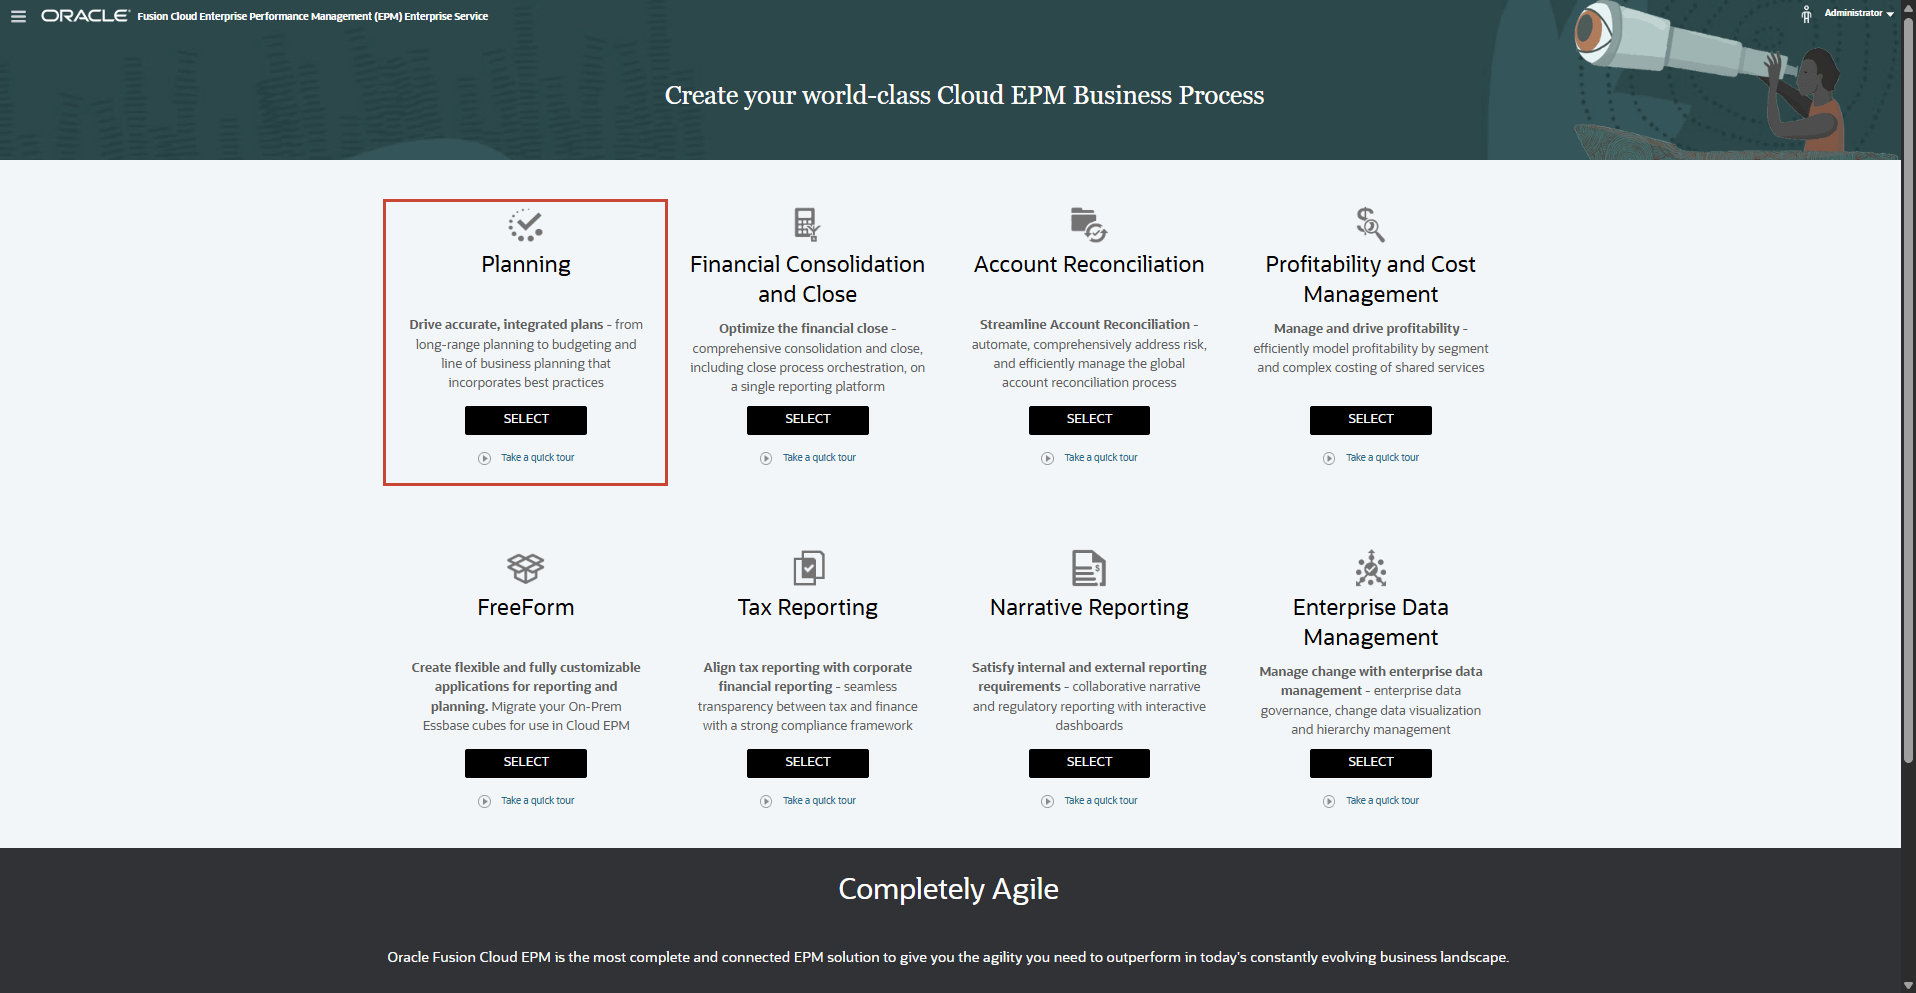
Task: Click Narrative Reporting tour play icon
Action: click(1047, 802)
